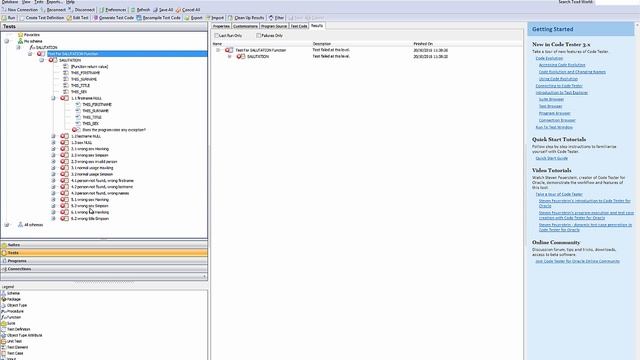This screenshot has height=360, width=640.
Task: Open the Run To Test Window link
Action: [554, 127]
